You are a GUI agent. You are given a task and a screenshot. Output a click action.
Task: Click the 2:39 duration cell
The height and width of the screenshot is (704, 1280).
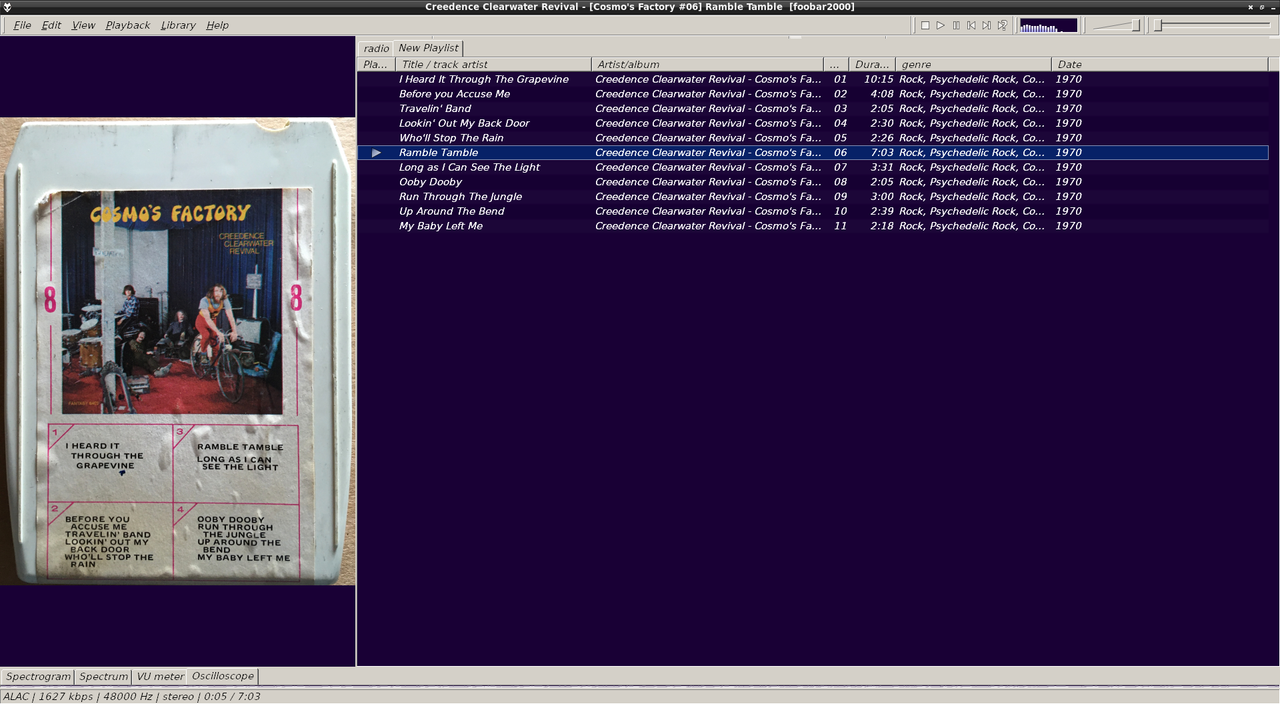(x=881, y=211)
